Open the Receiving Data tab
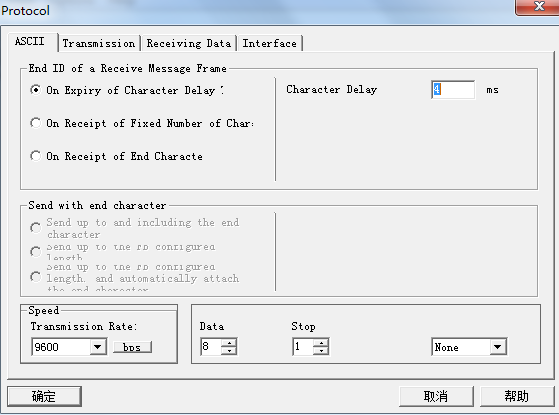The height and width of the screenshot is (415, 559). point(189,43)
